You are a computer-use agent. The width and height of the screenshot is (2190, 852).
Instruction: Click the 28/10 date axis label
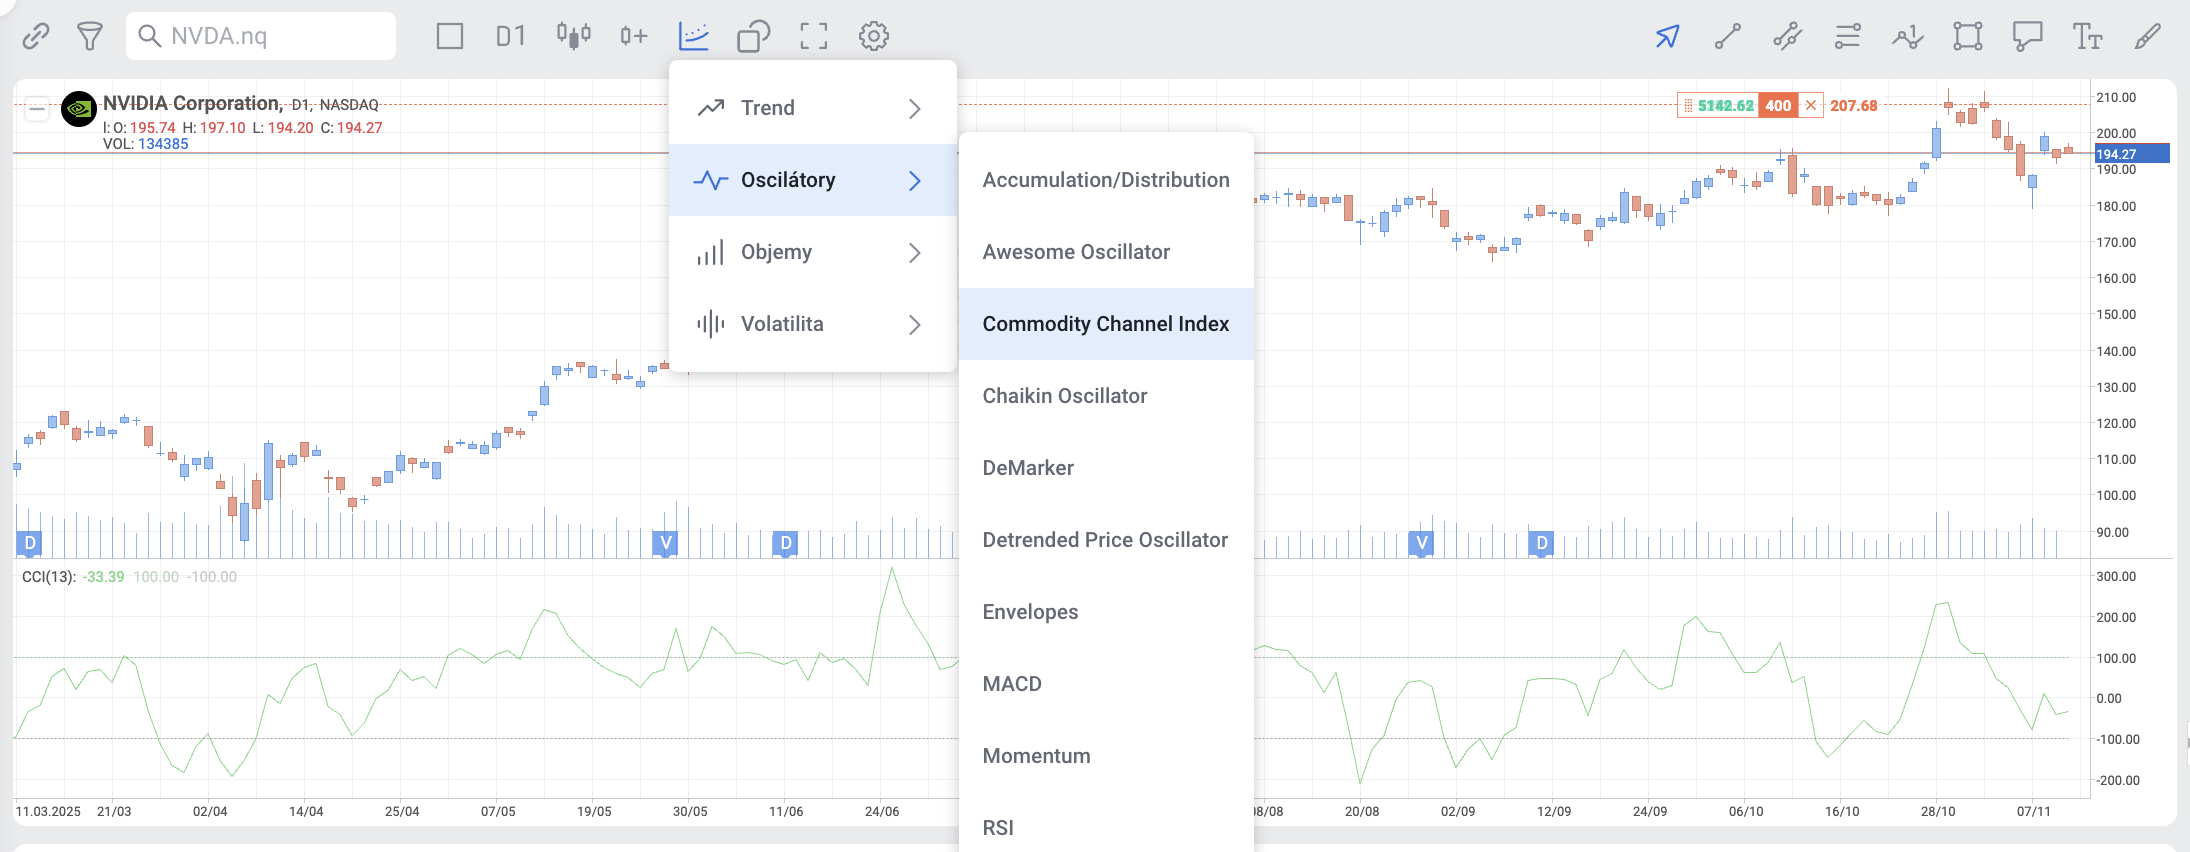(1938, 811)
